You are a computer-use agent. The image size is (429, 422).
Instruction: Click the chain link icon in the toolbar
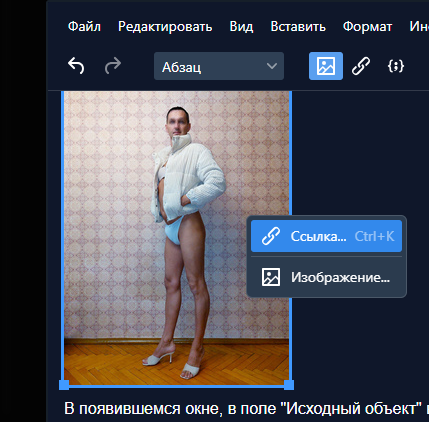pos(361,66)
